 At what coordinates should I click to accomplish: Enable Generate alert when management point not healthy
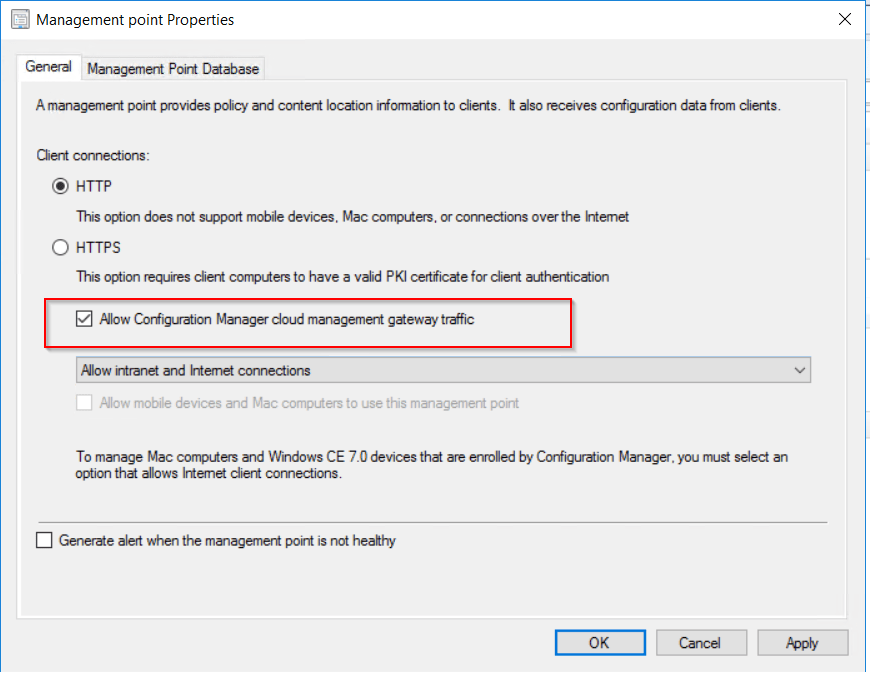click(44, 541)
